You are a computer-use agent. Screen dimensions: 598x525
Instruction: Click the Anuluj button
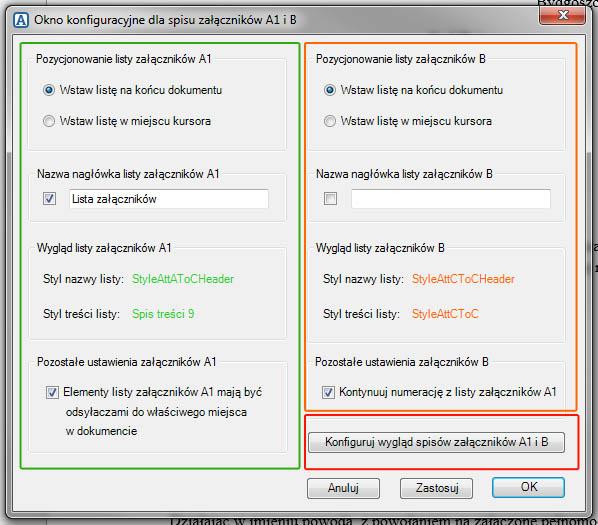point(343,488)
